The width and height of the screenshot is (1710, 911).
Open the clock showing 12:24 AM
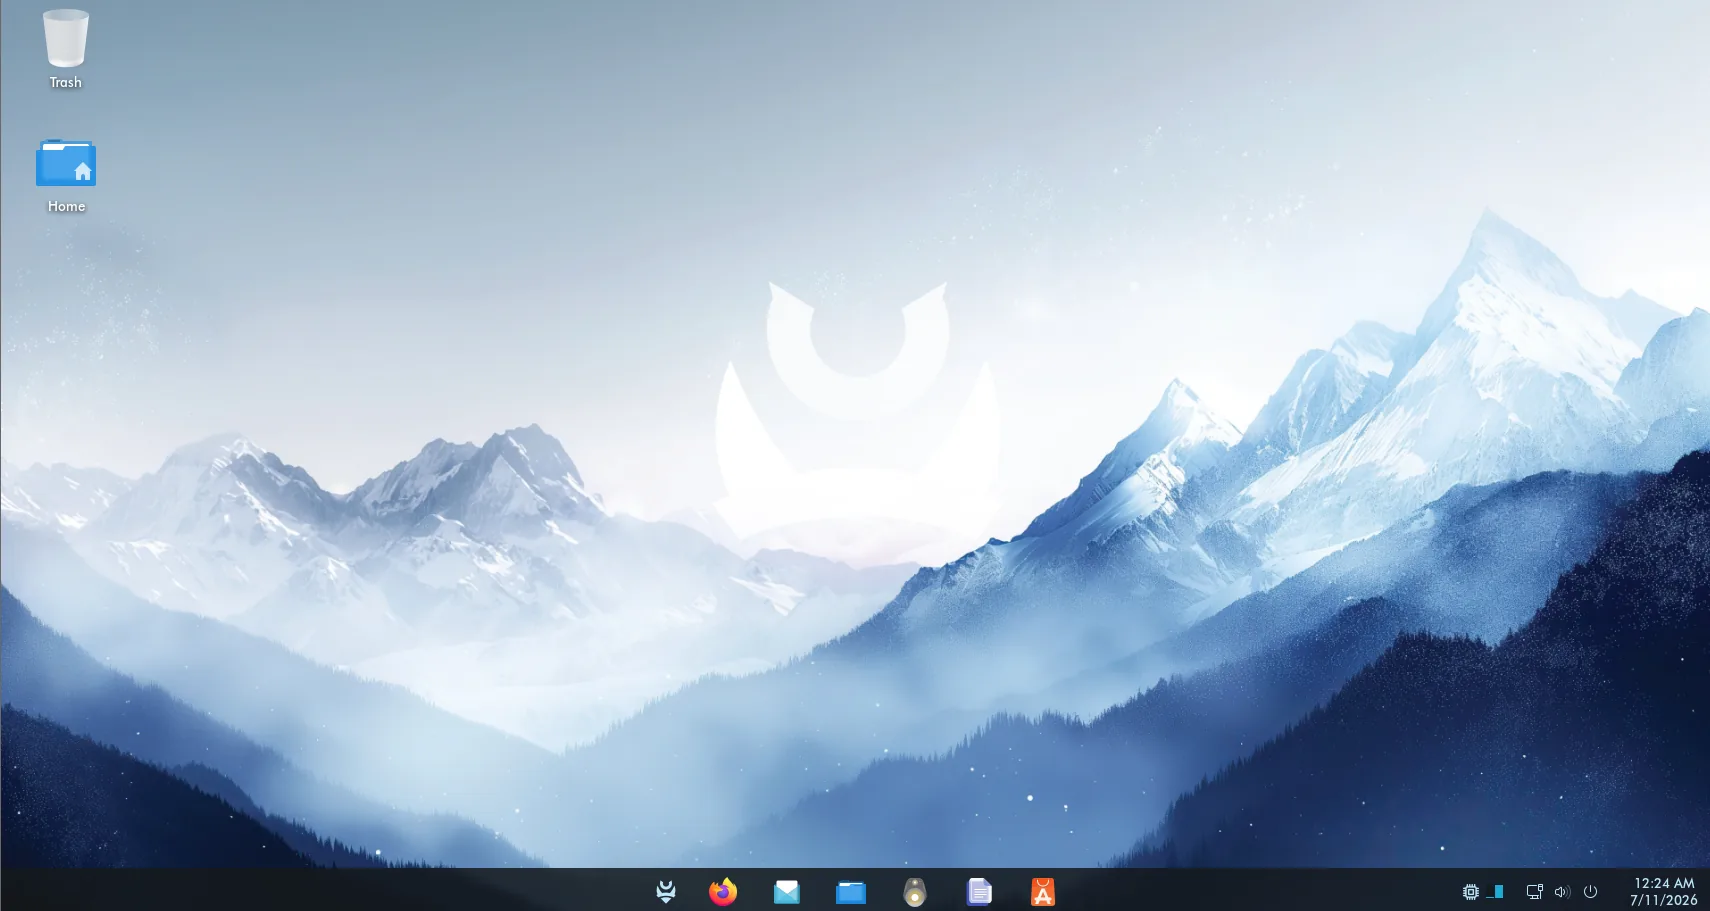[x=1664, y=891]
